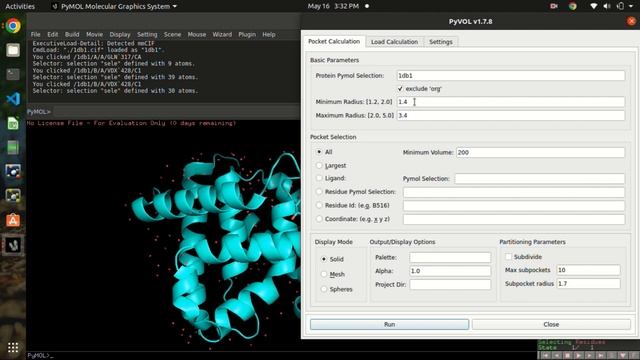Screen dimensions: 640x360
Task: Click the Protein Pymol Selection field
Action: point(511,76)
